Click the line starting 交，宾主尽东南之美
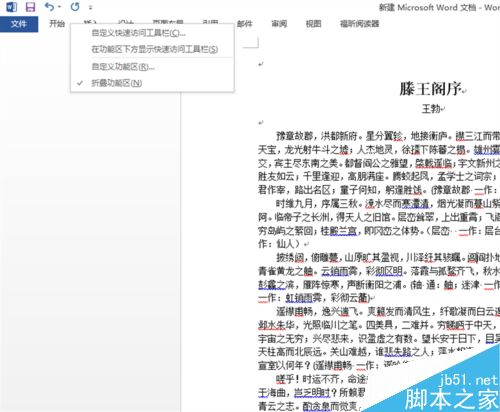The height and width of the screenshot is (412, 500). coord(379,163)
